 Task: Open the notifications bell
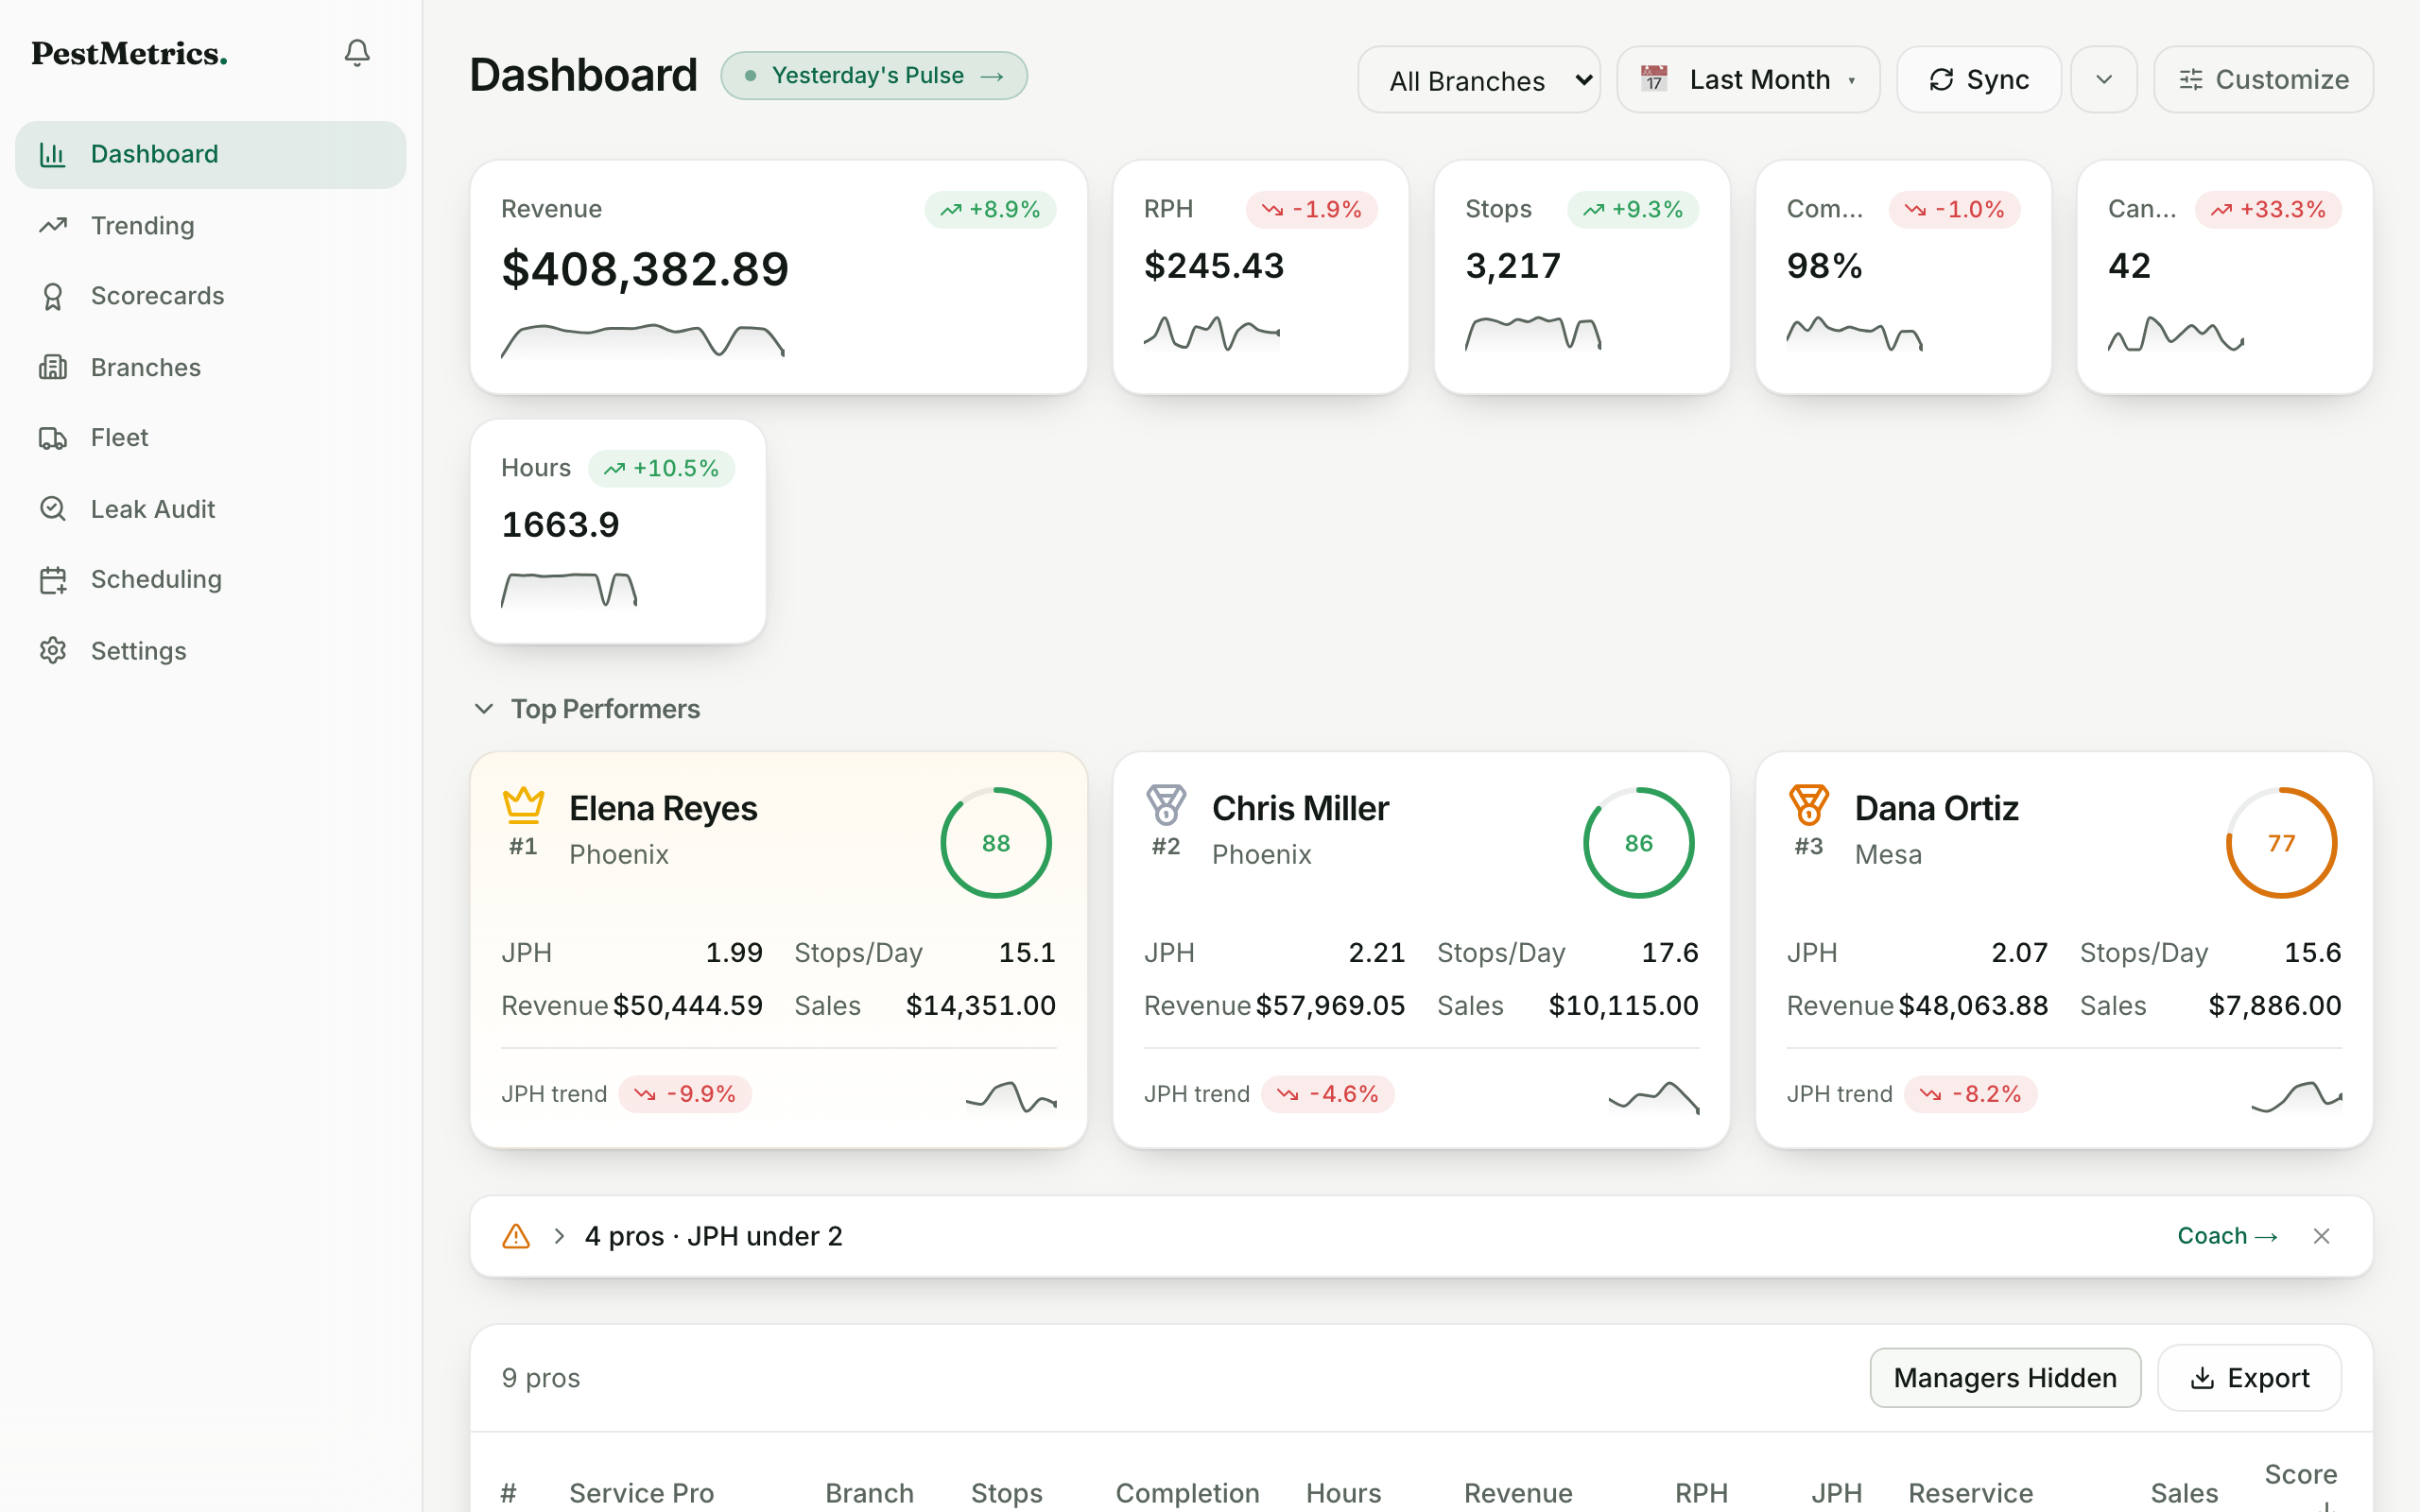pos(357,53)
